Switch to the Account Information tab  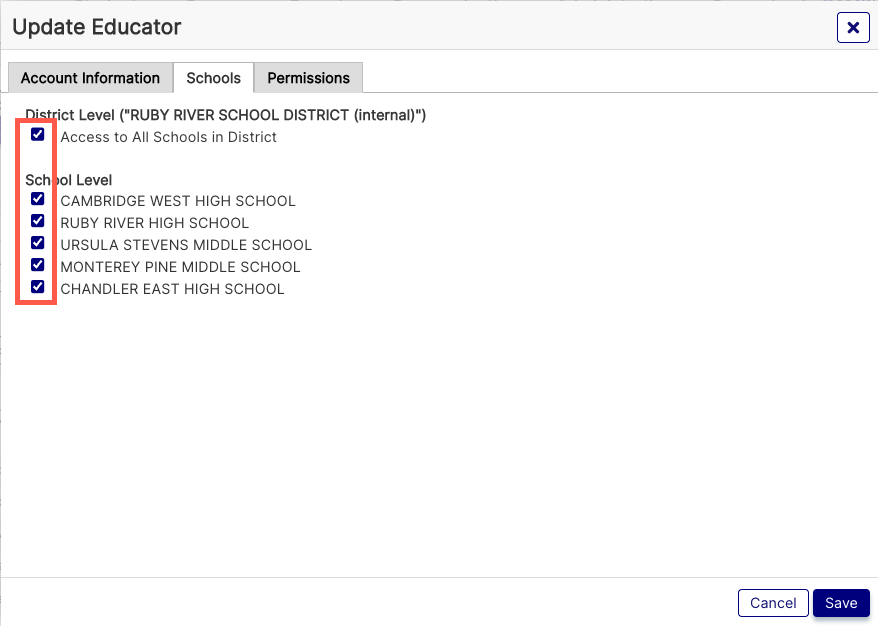pyautogui.click(x=89, y=77)
